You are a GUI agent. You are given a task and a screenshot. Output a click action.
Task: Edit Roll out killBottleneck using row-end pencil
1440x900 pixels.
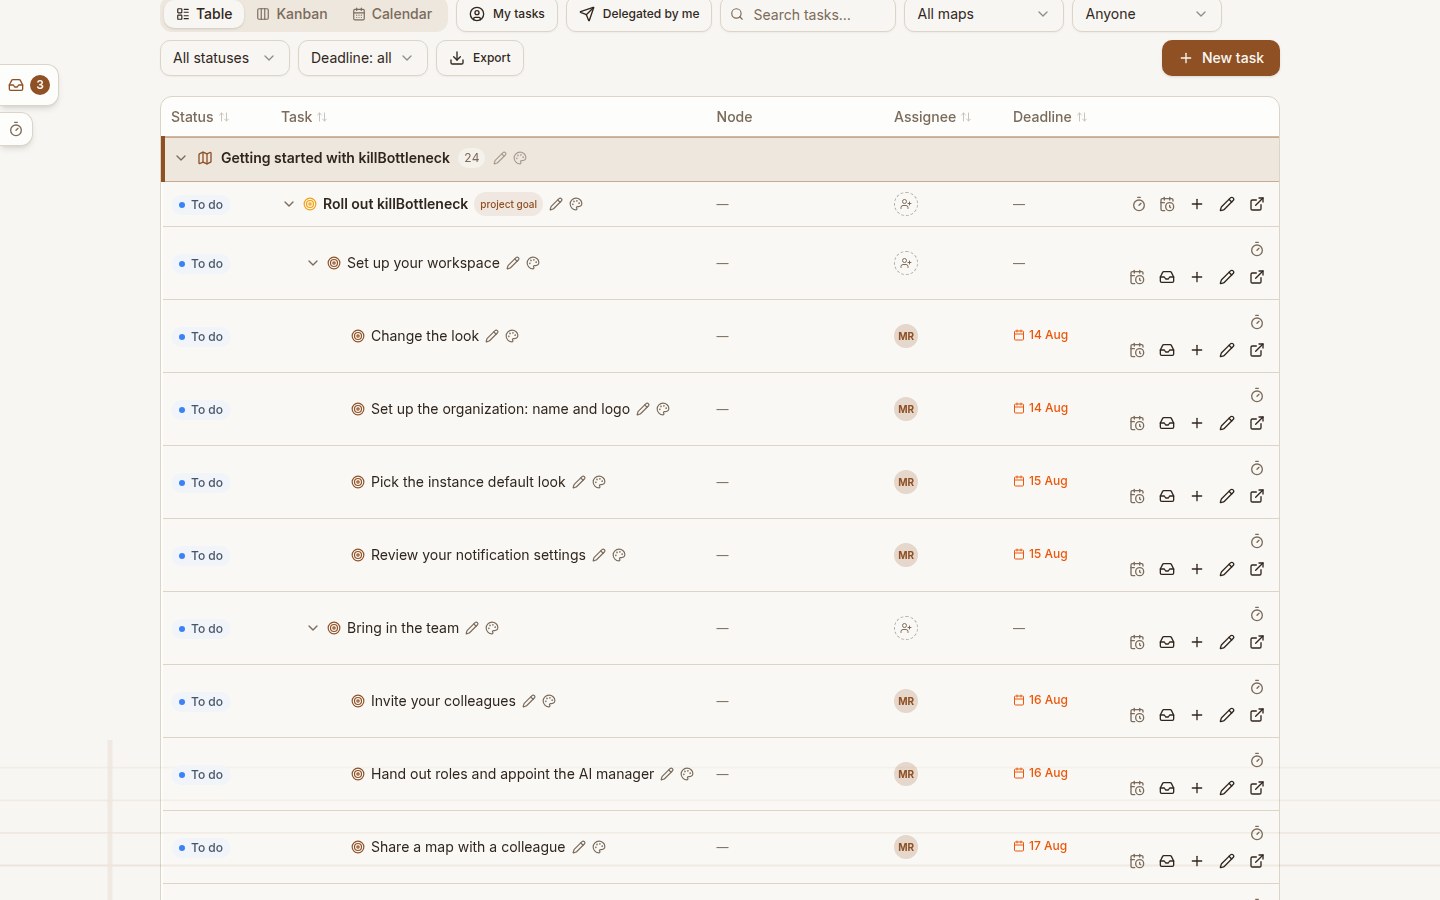(1227, 204)
